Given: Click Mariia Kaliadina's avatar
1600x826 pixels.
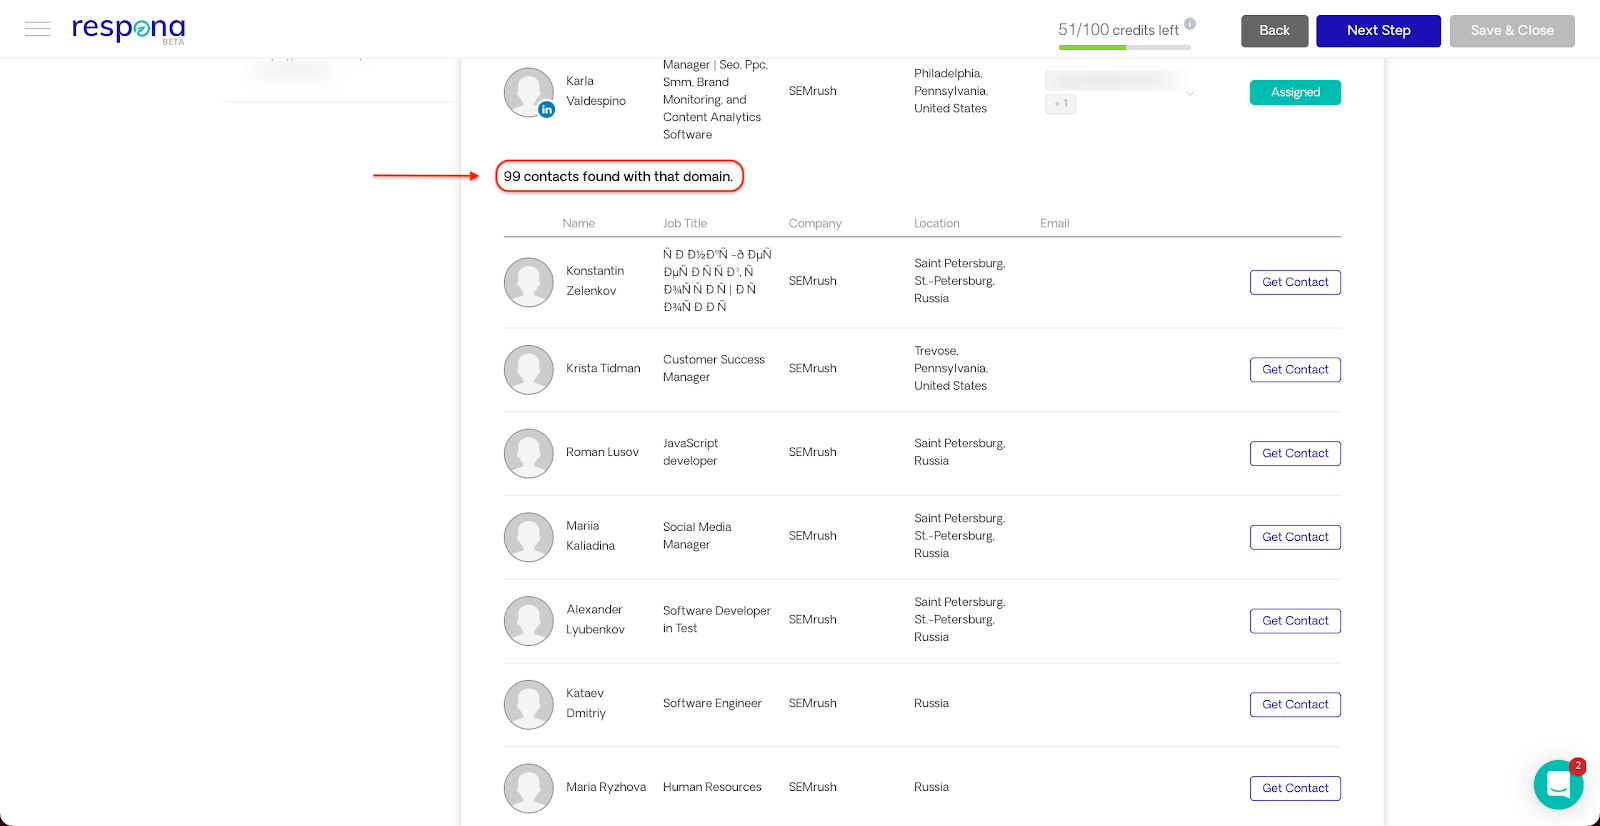Looking at the screenshot, I should click(x=529, y=537).
